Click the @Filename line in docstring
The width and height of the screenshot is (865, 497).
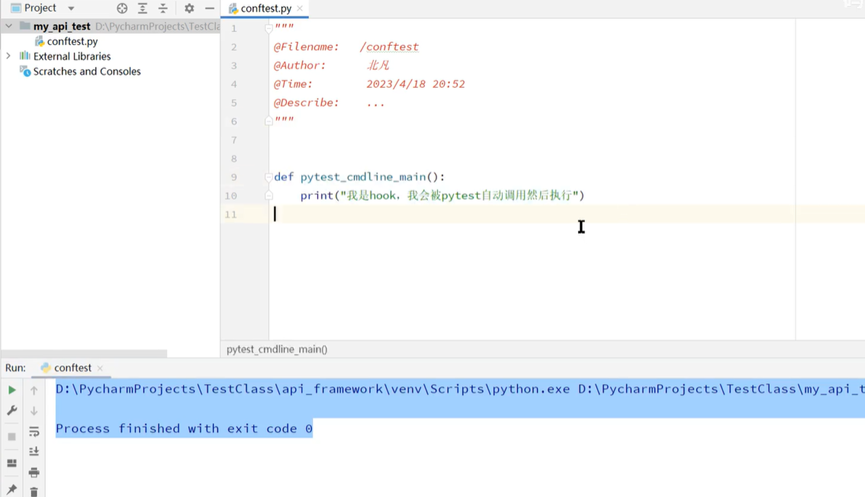pos(346,47)
